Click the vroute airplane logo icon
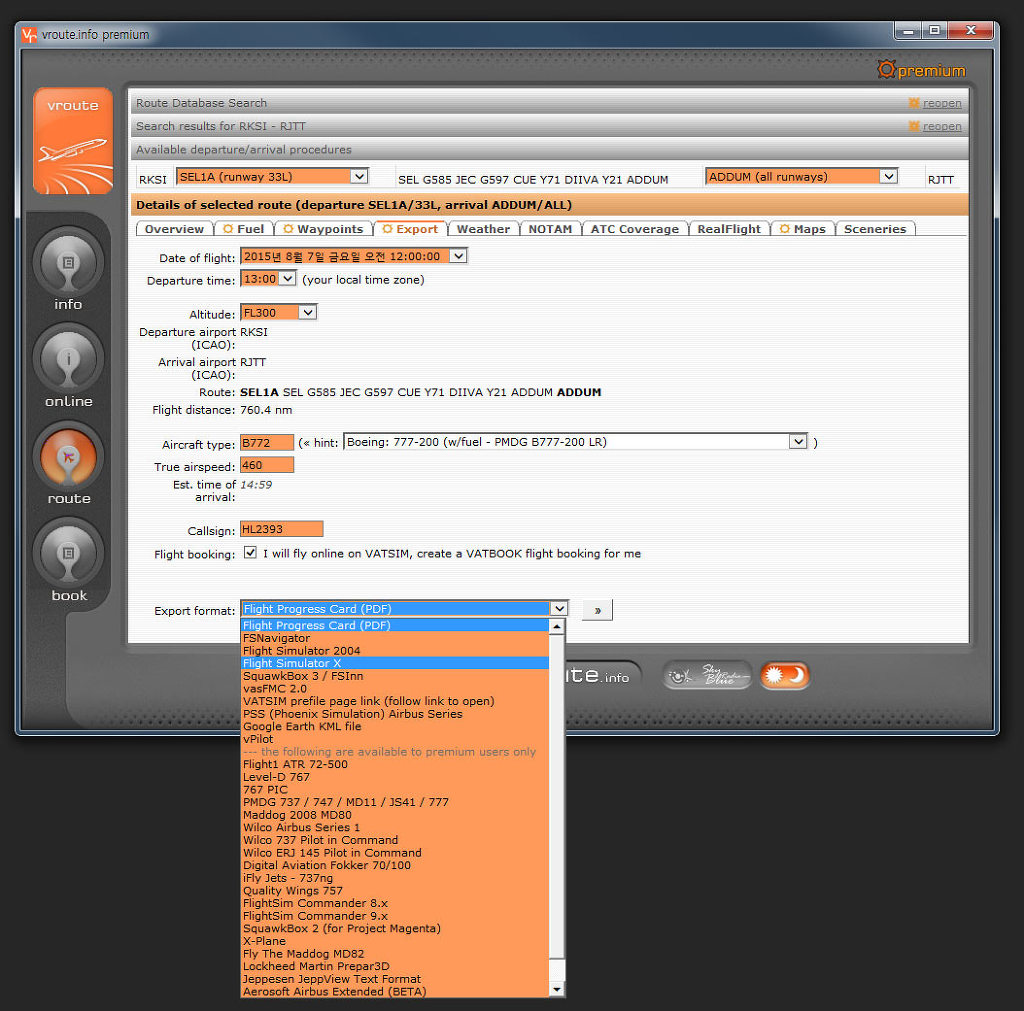The image size is (1024, 1011). 72,140
